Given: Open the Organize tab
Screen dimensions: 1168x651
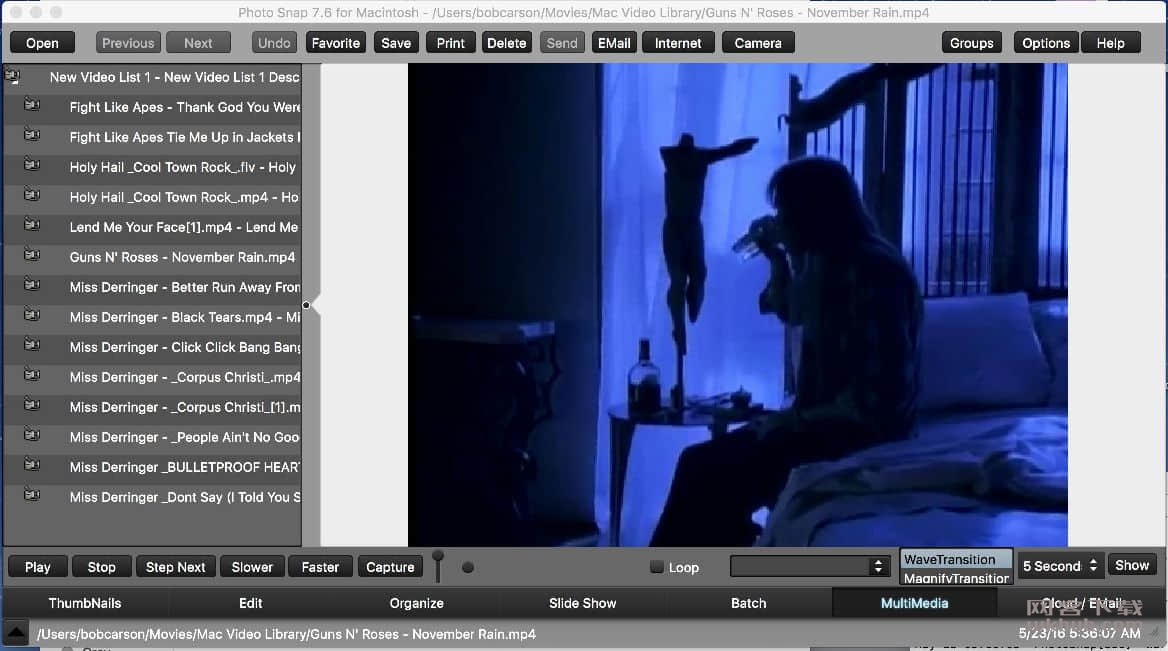Looking at the screenshot, I should 416,603.
